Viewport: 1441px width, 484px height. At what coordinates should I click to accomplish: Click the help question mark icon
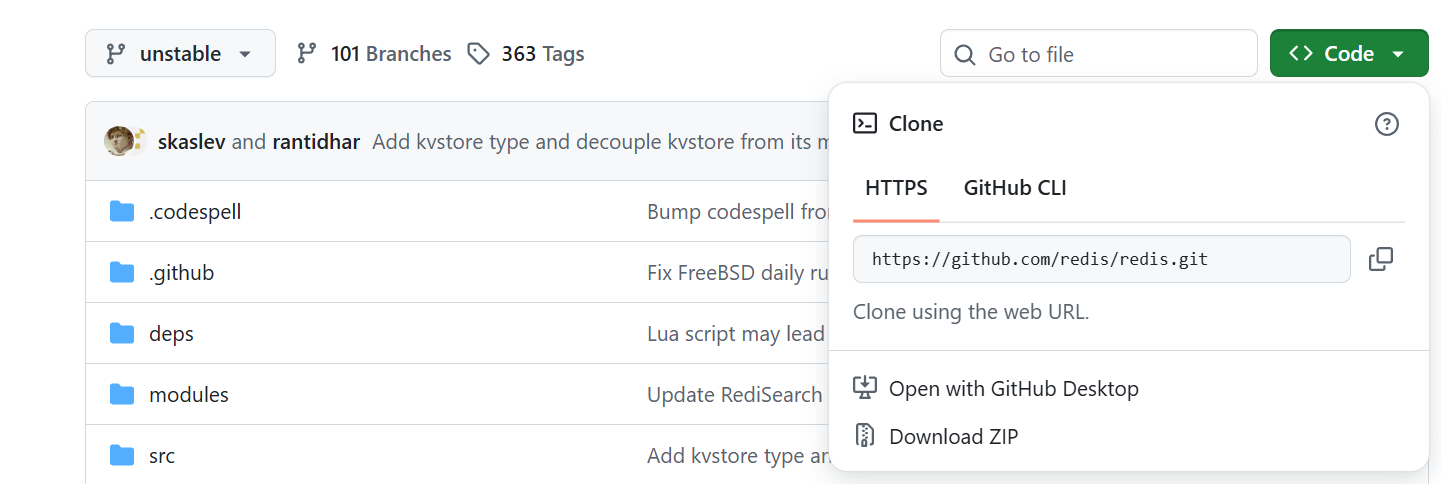[1387, 124]
